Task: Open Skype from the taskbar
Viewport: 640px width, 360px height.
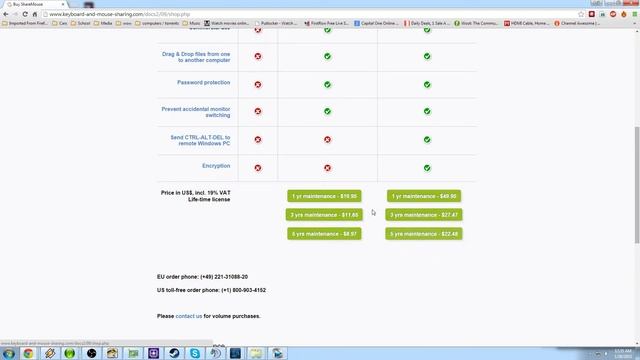Action: 195,353
